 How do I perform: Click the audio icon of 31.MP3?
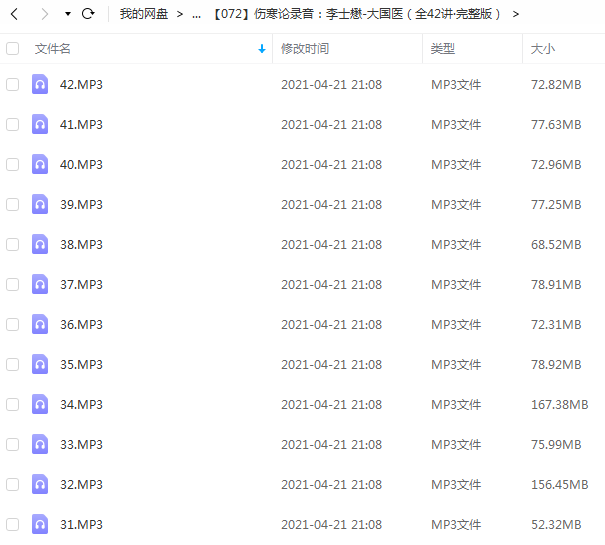[40, 524]
